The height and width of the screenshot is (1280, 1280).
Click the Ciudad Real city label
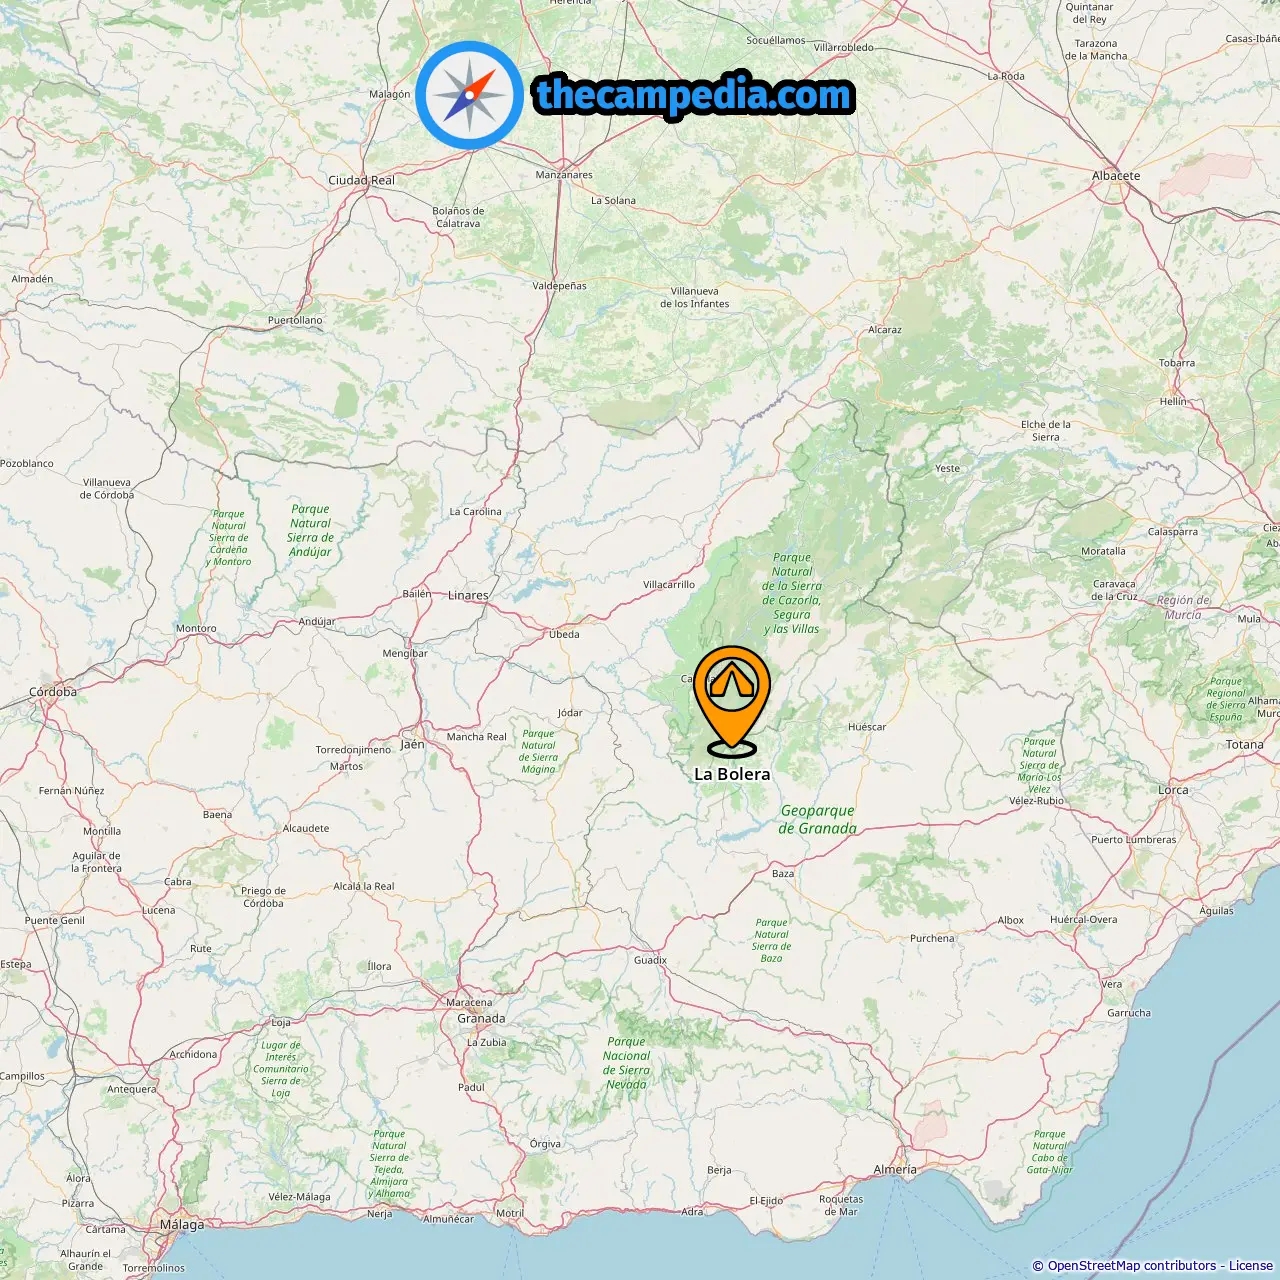point(362,180)
